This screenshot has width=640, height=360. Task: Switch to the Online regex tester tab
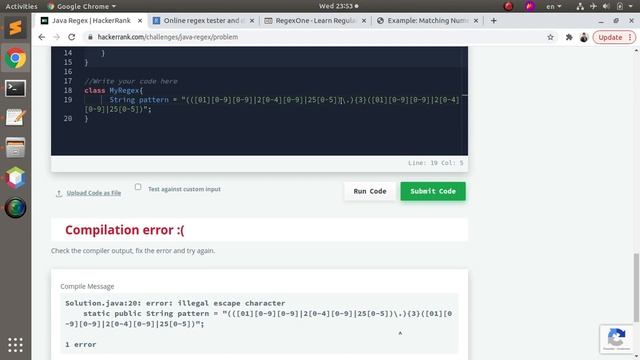203,20
